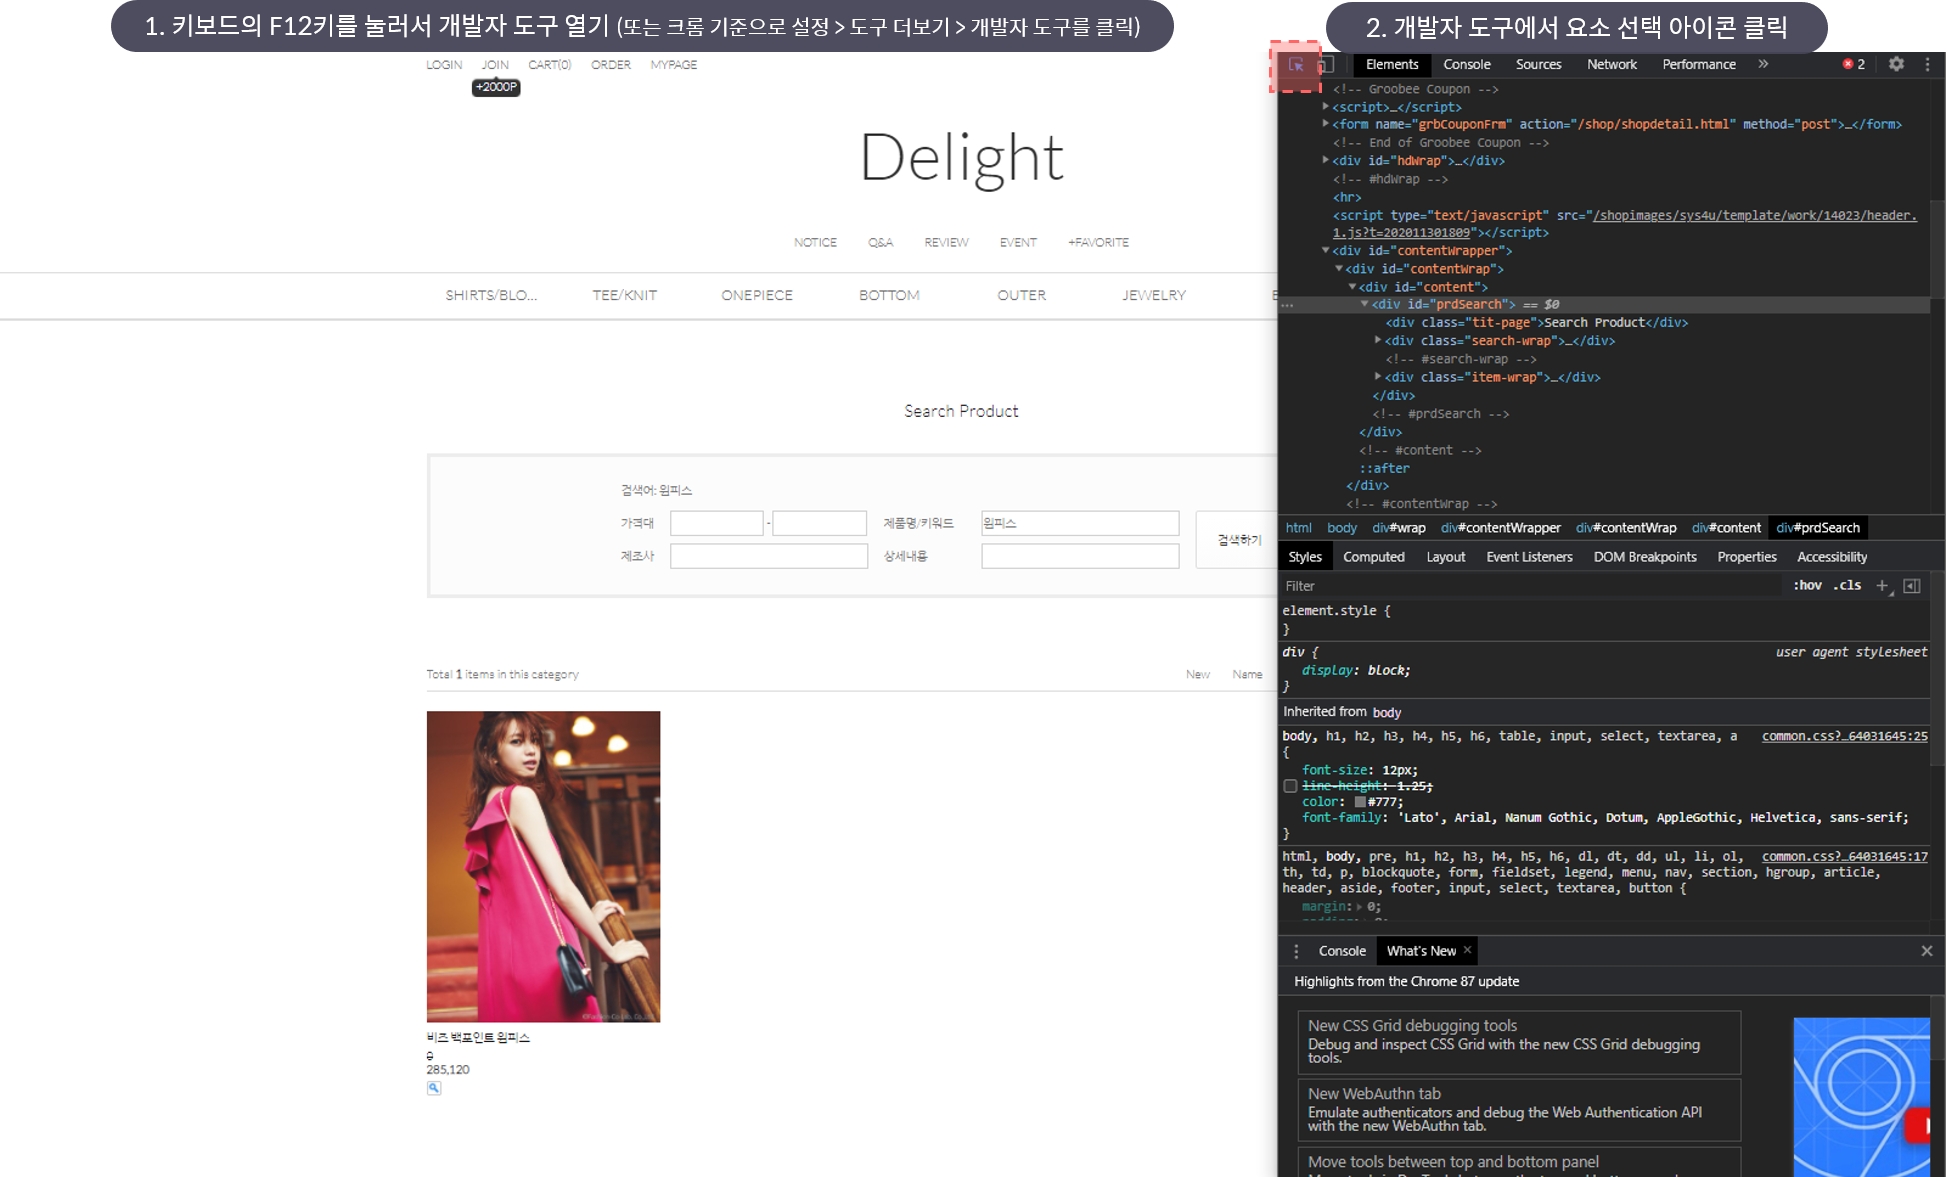Open the DevTools three-dot customize menu

click(x=1927, y=64)
